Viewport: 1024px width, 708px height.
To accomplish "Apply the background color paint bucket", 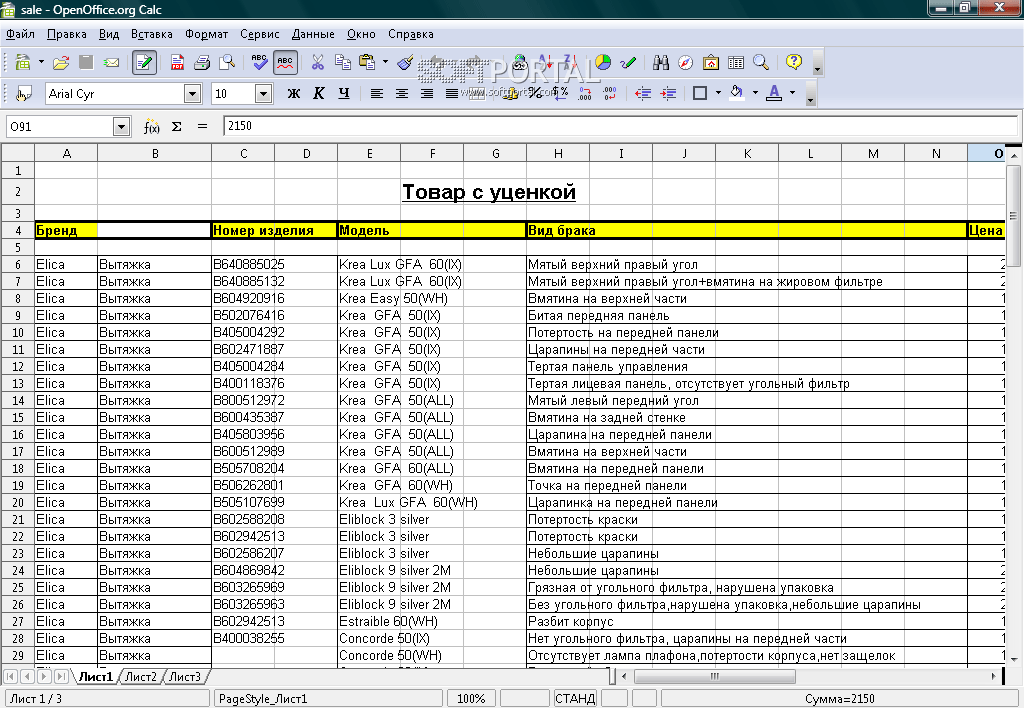I will (737, 93).
